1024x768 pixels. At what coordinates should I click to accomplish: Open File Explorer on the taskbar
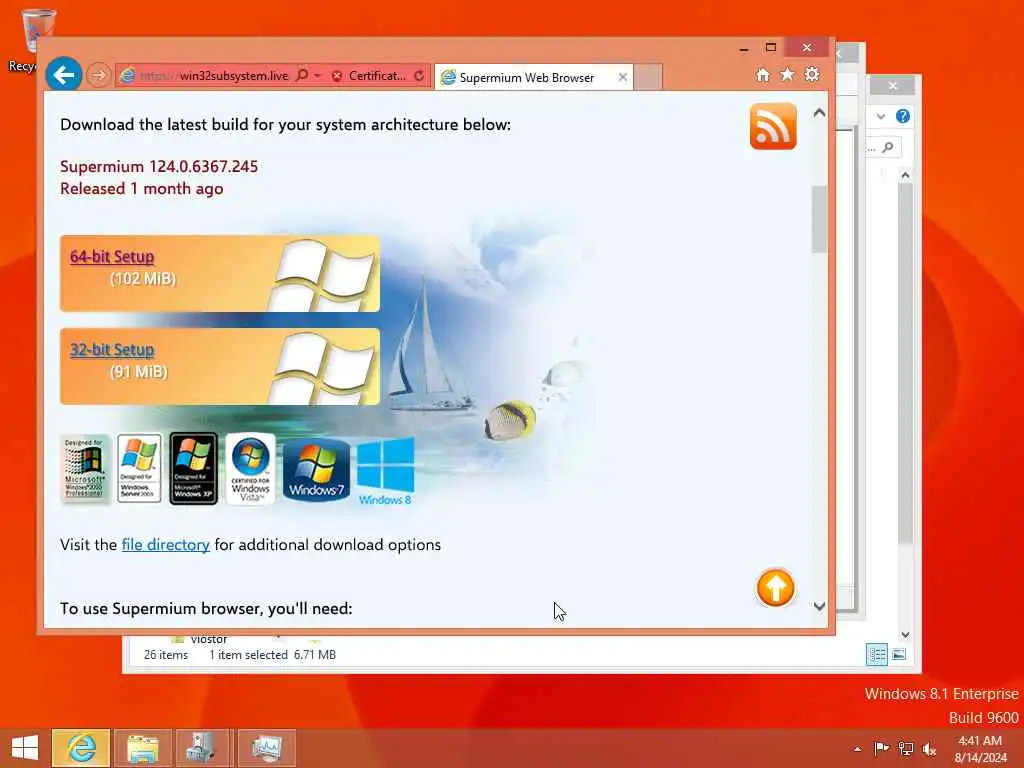coord(143,748)
